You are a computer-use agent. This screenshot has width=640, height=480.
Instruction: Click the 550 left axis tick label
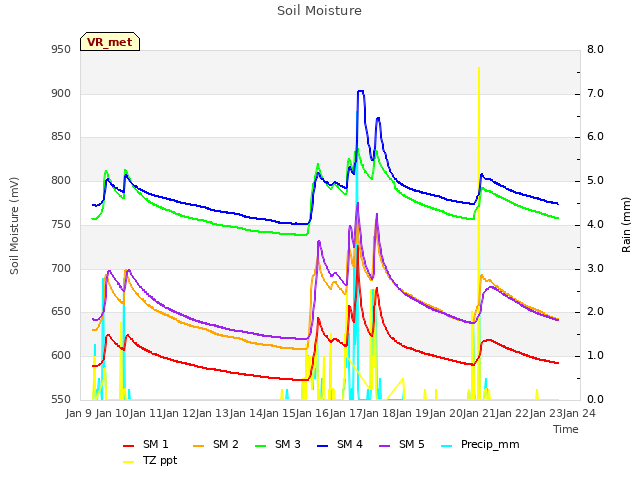click(x=61, y=399)
